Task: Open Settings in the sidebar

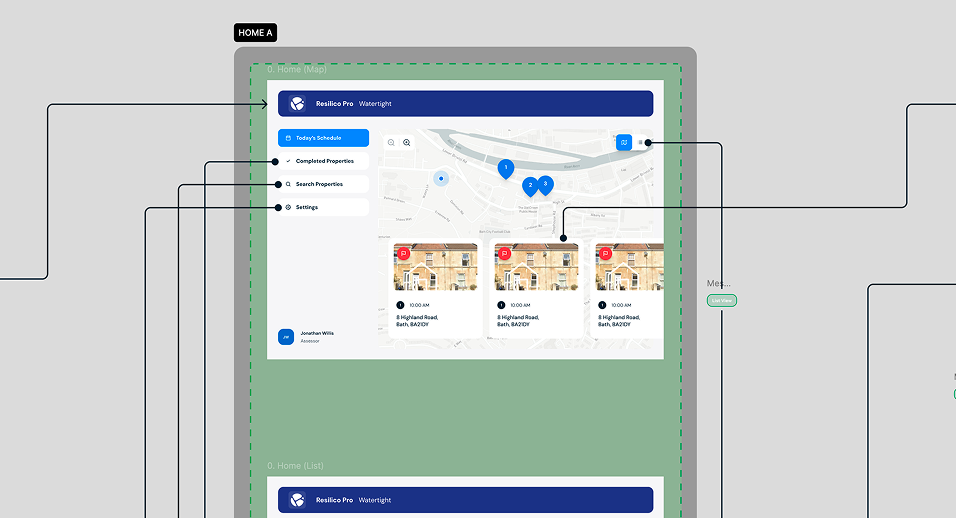Action: pos(323,207)
